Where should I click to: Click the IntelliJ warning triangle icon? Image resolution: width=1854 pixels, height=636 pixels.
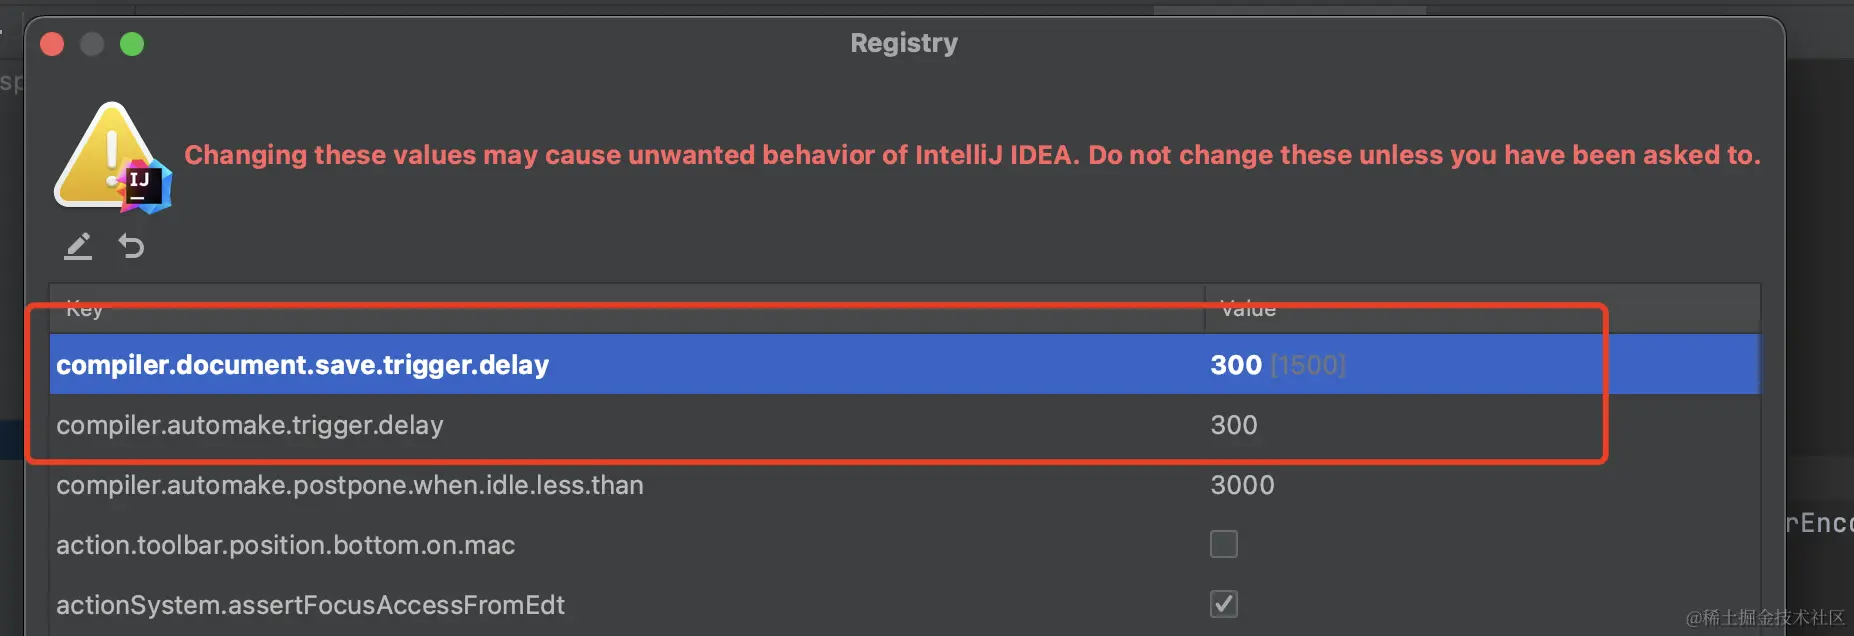[111, 158]
